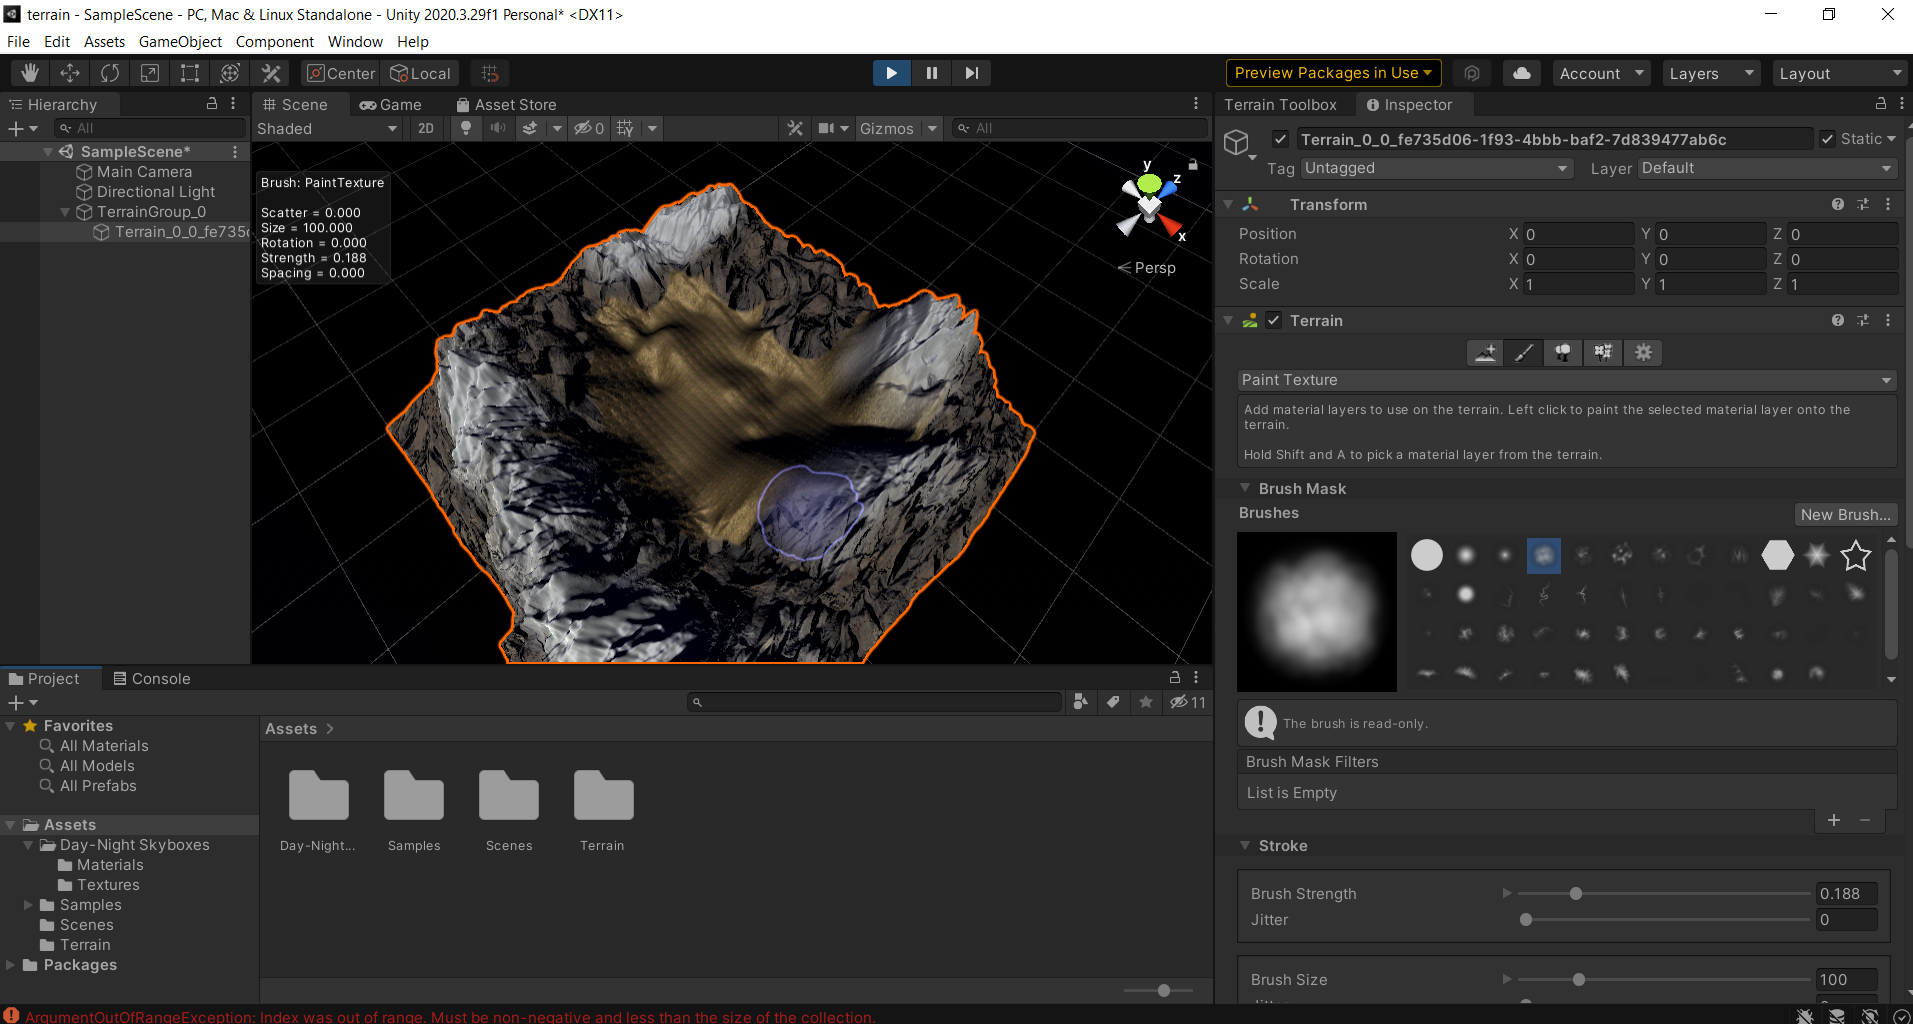Select the combined Transform tool
Viewport: 1913px width, 1024px height.
230,73
